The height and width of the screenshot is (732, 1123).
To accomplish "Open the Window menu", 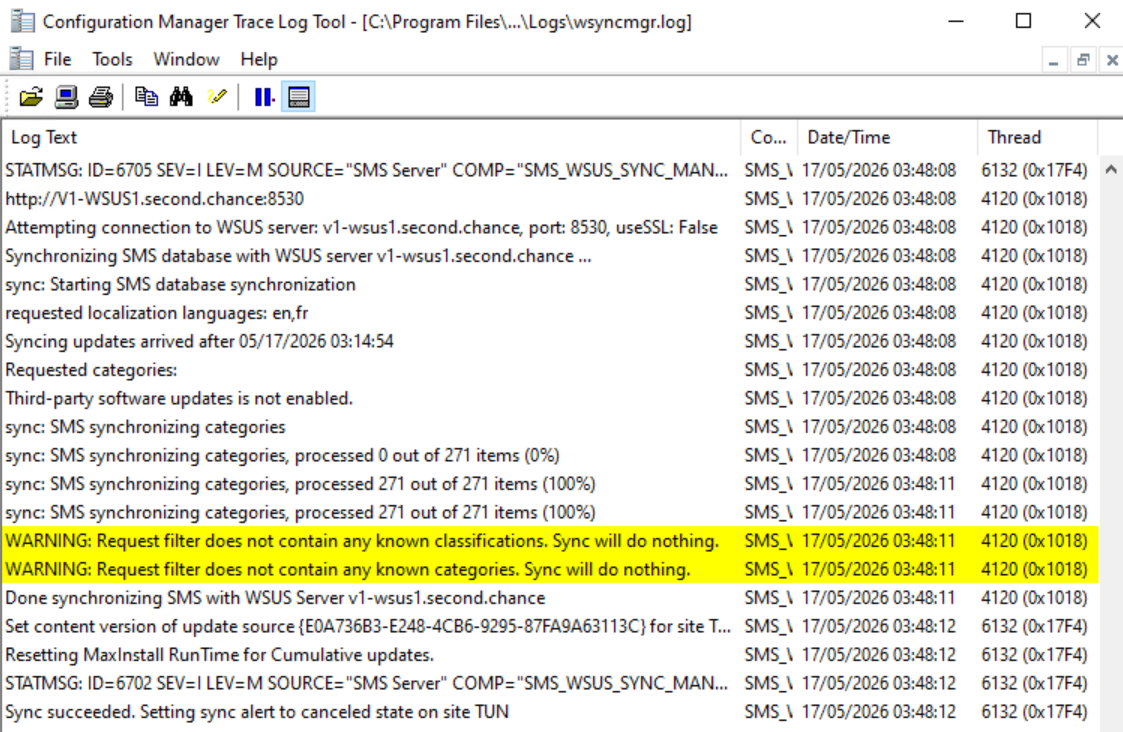I will click(x=186, y=59).
